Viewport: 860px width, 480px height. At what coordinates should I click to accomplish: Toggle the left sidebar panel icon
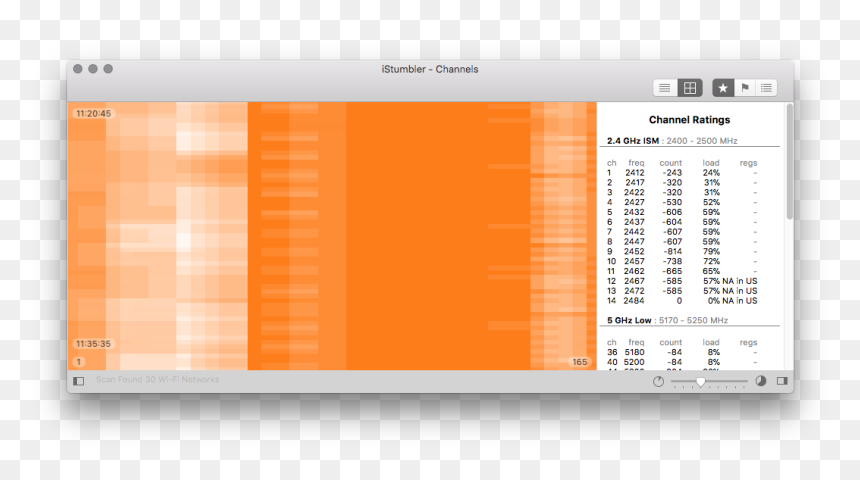tap(78, 381)
